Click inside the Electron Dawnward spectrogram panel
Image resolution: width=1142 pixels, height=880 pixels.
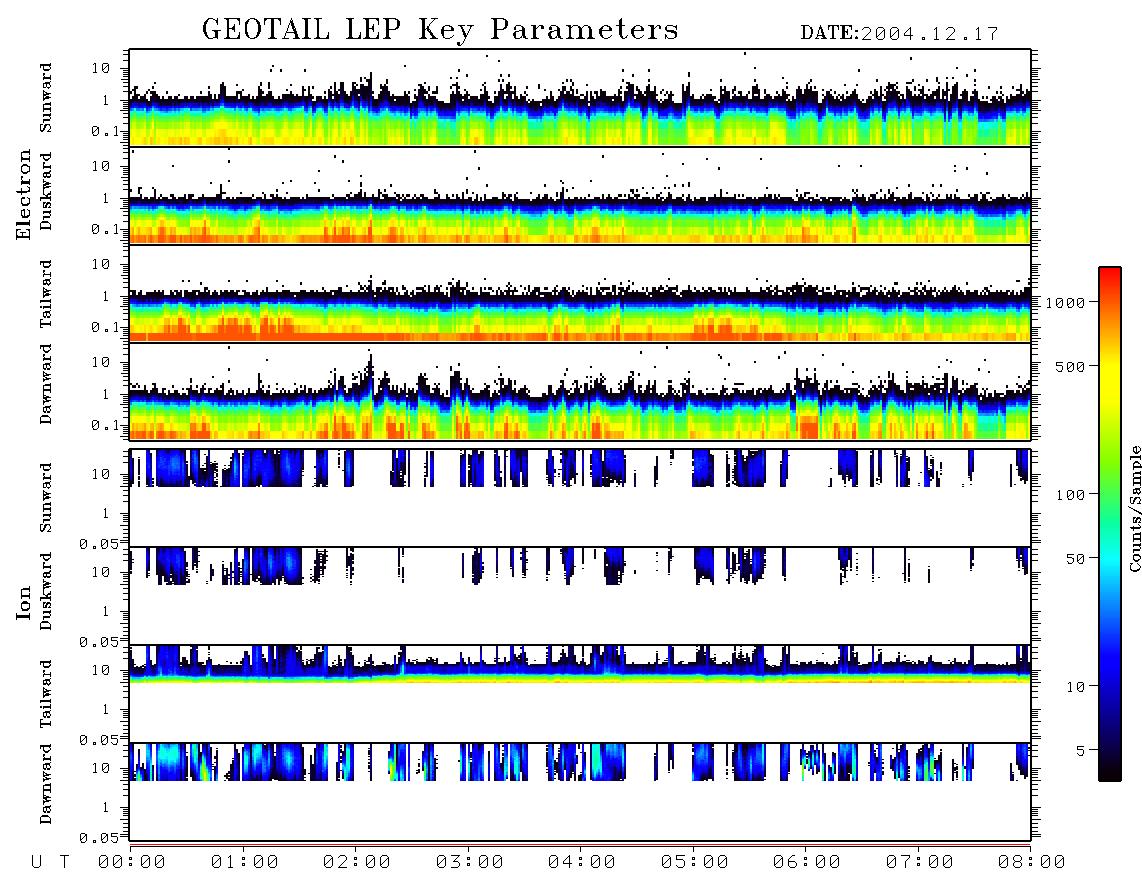(580, 391)
